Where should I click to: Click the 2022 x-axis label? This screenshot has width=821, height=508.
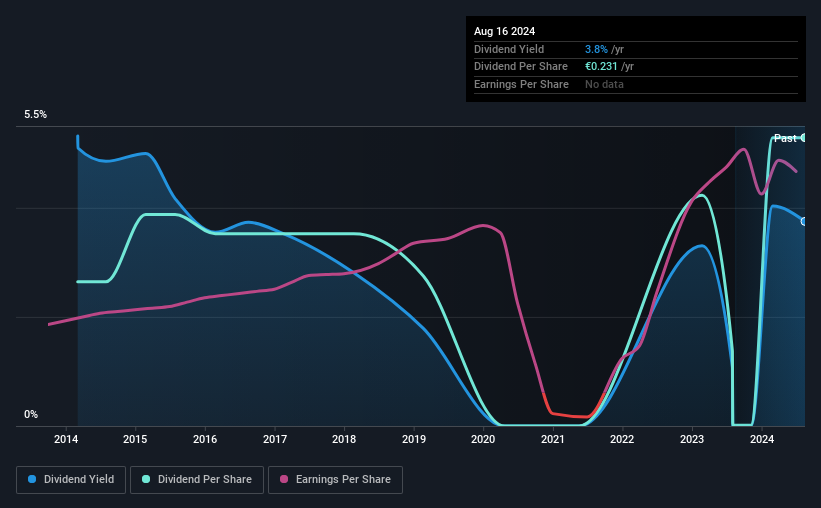[x=622, y=439]
